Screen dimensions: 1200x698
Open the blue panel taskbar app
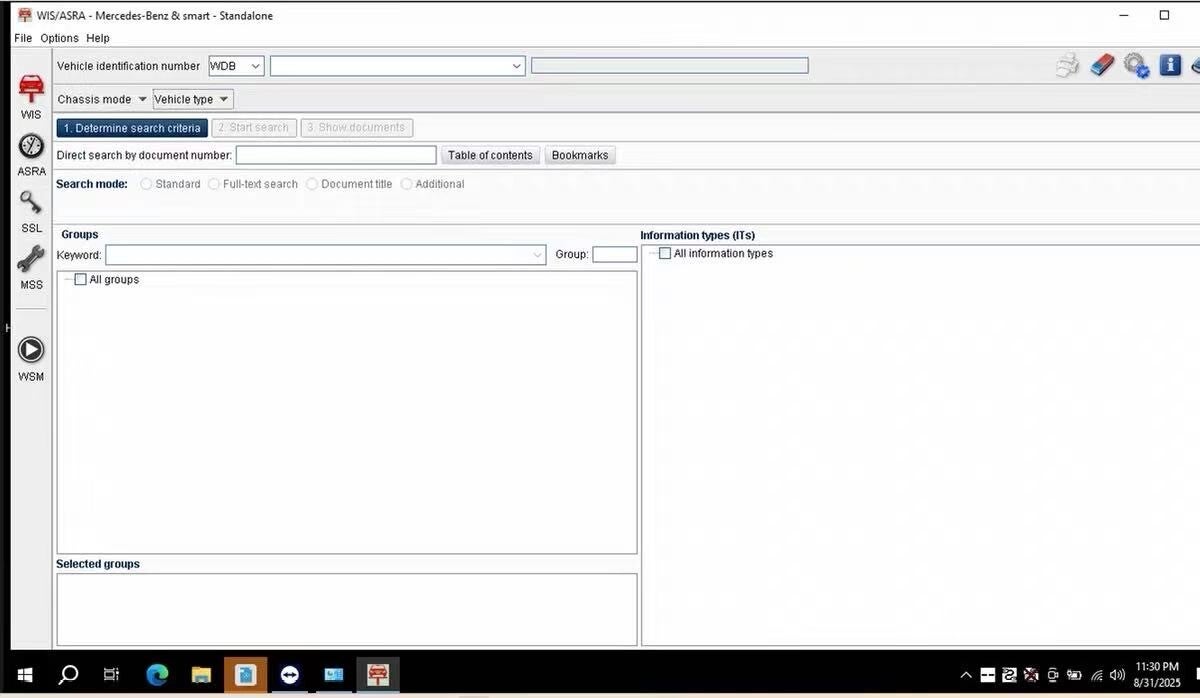(x=334, y=675)
